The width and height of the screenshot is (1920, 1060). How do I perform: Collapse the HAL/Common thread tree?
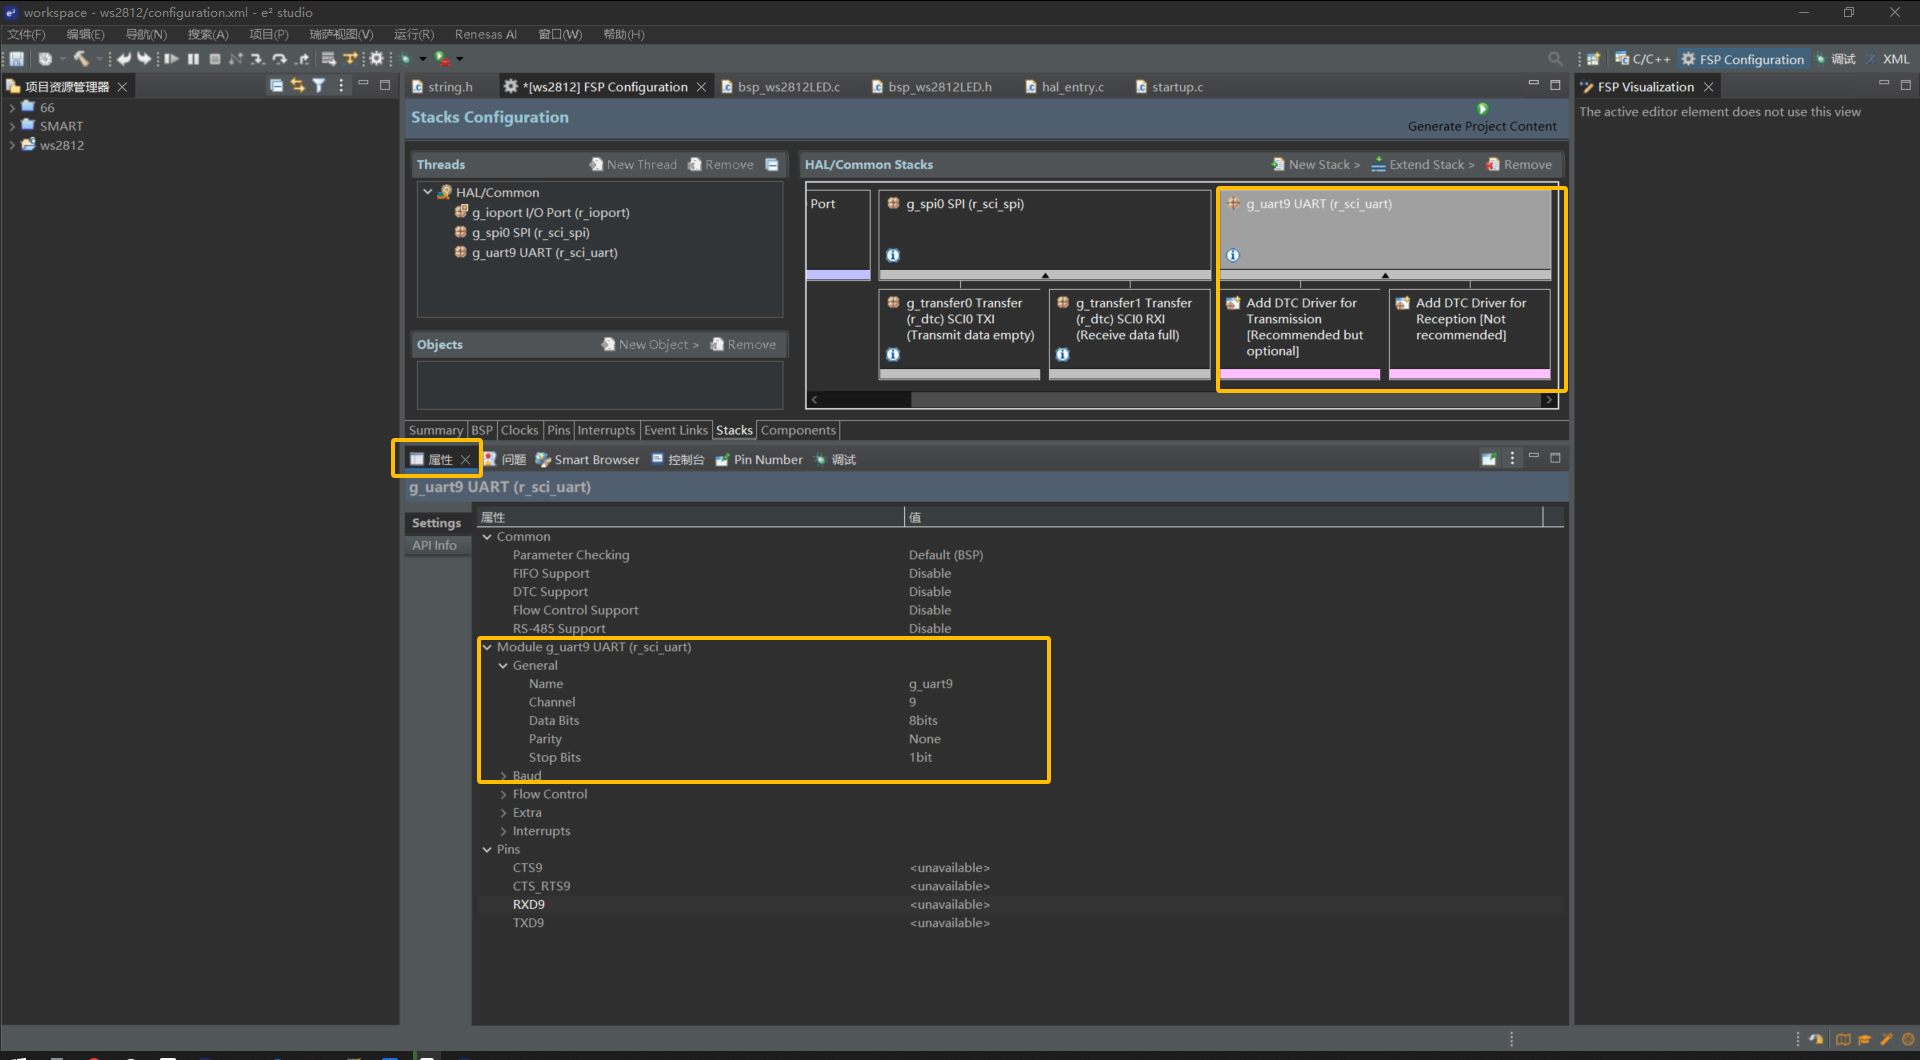pos(428,192)
